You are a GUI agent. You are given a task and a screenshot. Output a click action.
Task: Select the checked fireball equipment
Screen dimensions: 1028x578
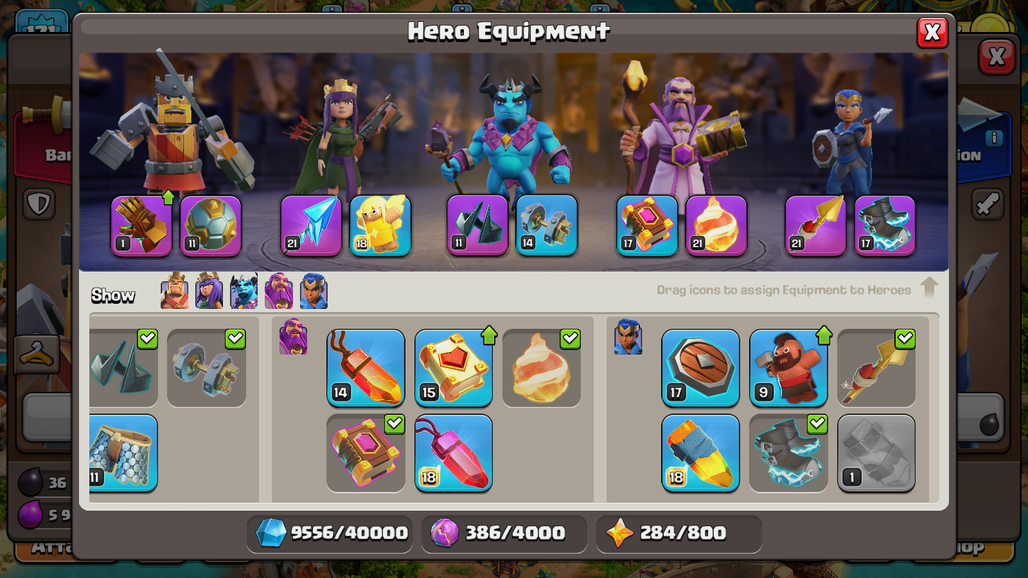[542, 368]
